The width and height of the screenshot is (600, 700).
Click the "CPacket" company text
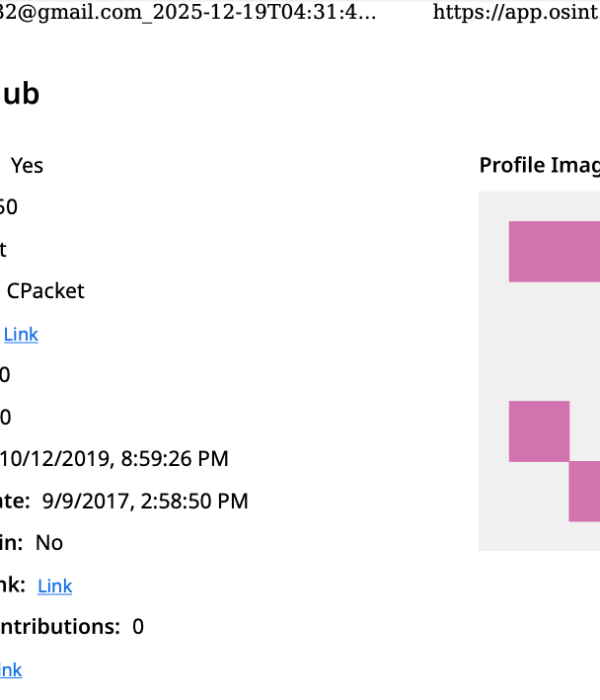[46, 291]
